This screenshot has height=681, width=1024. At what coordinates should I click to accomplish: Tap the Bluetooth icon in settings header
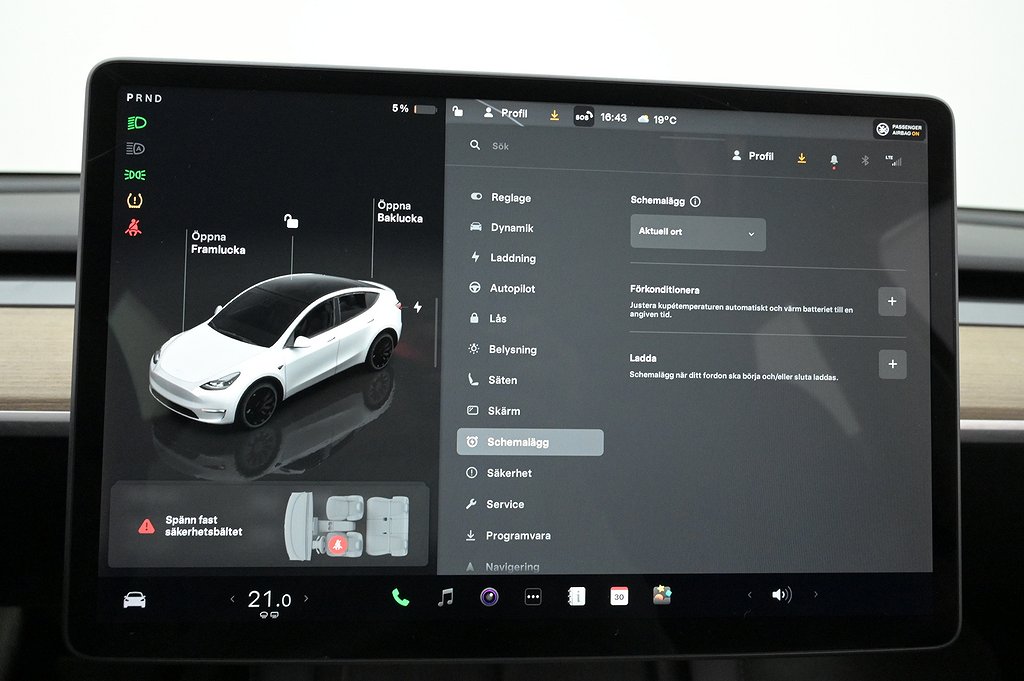tap(865, 159)
